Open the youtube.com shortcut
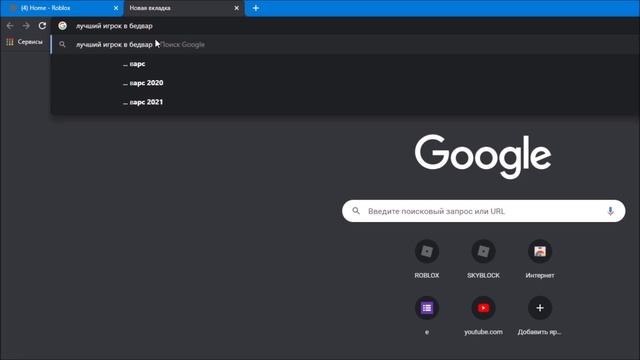 [483, 308]
